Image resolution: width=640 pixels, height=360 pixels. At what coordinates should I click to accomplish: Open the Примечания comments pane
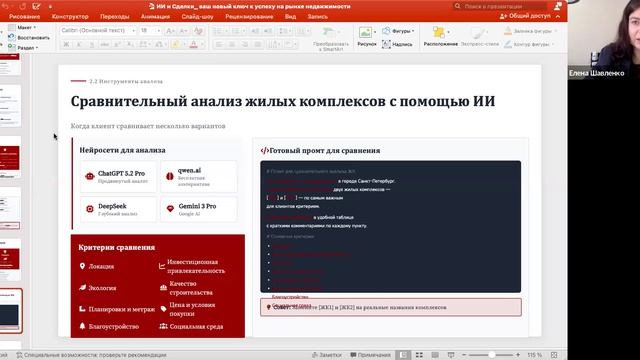coord(370,355)
